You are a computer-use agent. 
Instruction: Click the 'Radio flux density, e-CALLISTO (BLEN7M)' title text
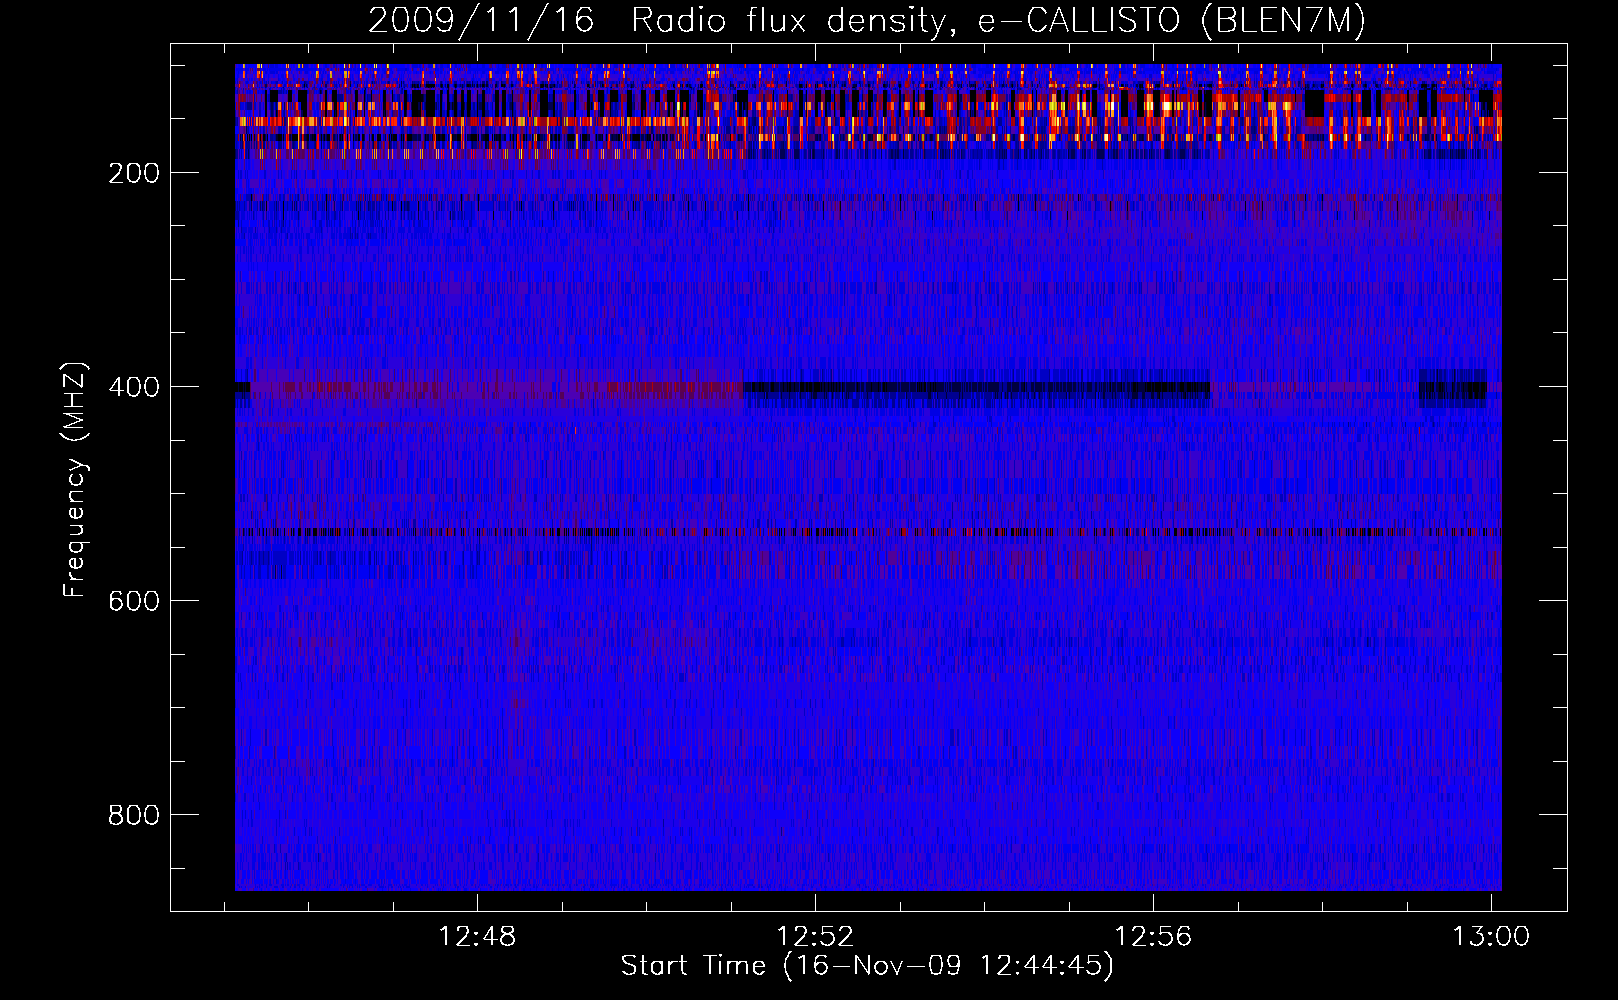[x=998, y=20]
